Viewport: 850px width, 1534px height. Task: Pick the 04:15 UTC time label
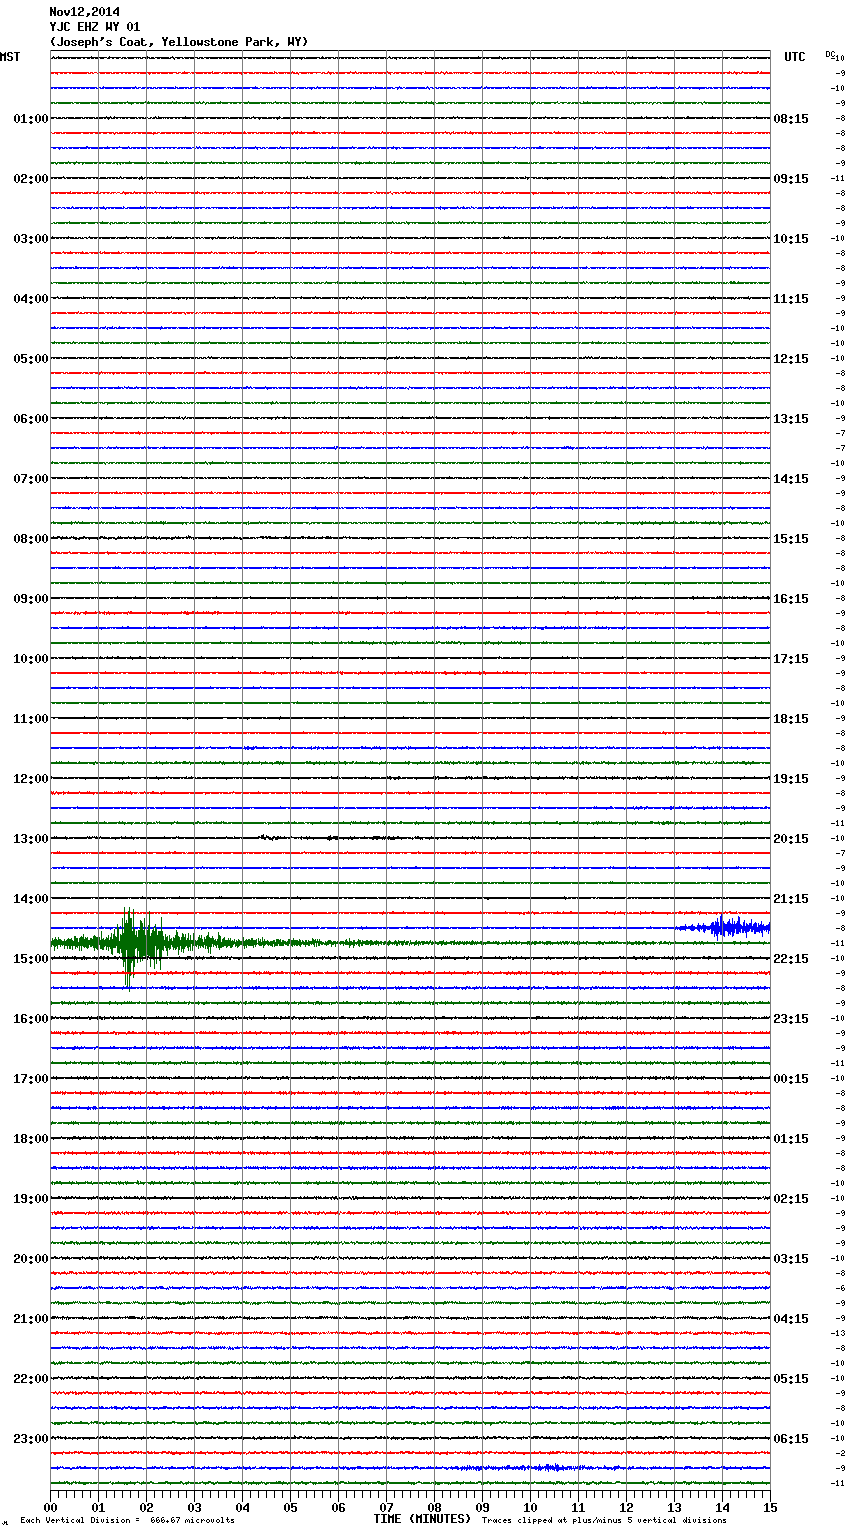click(x=791, y=1319)
